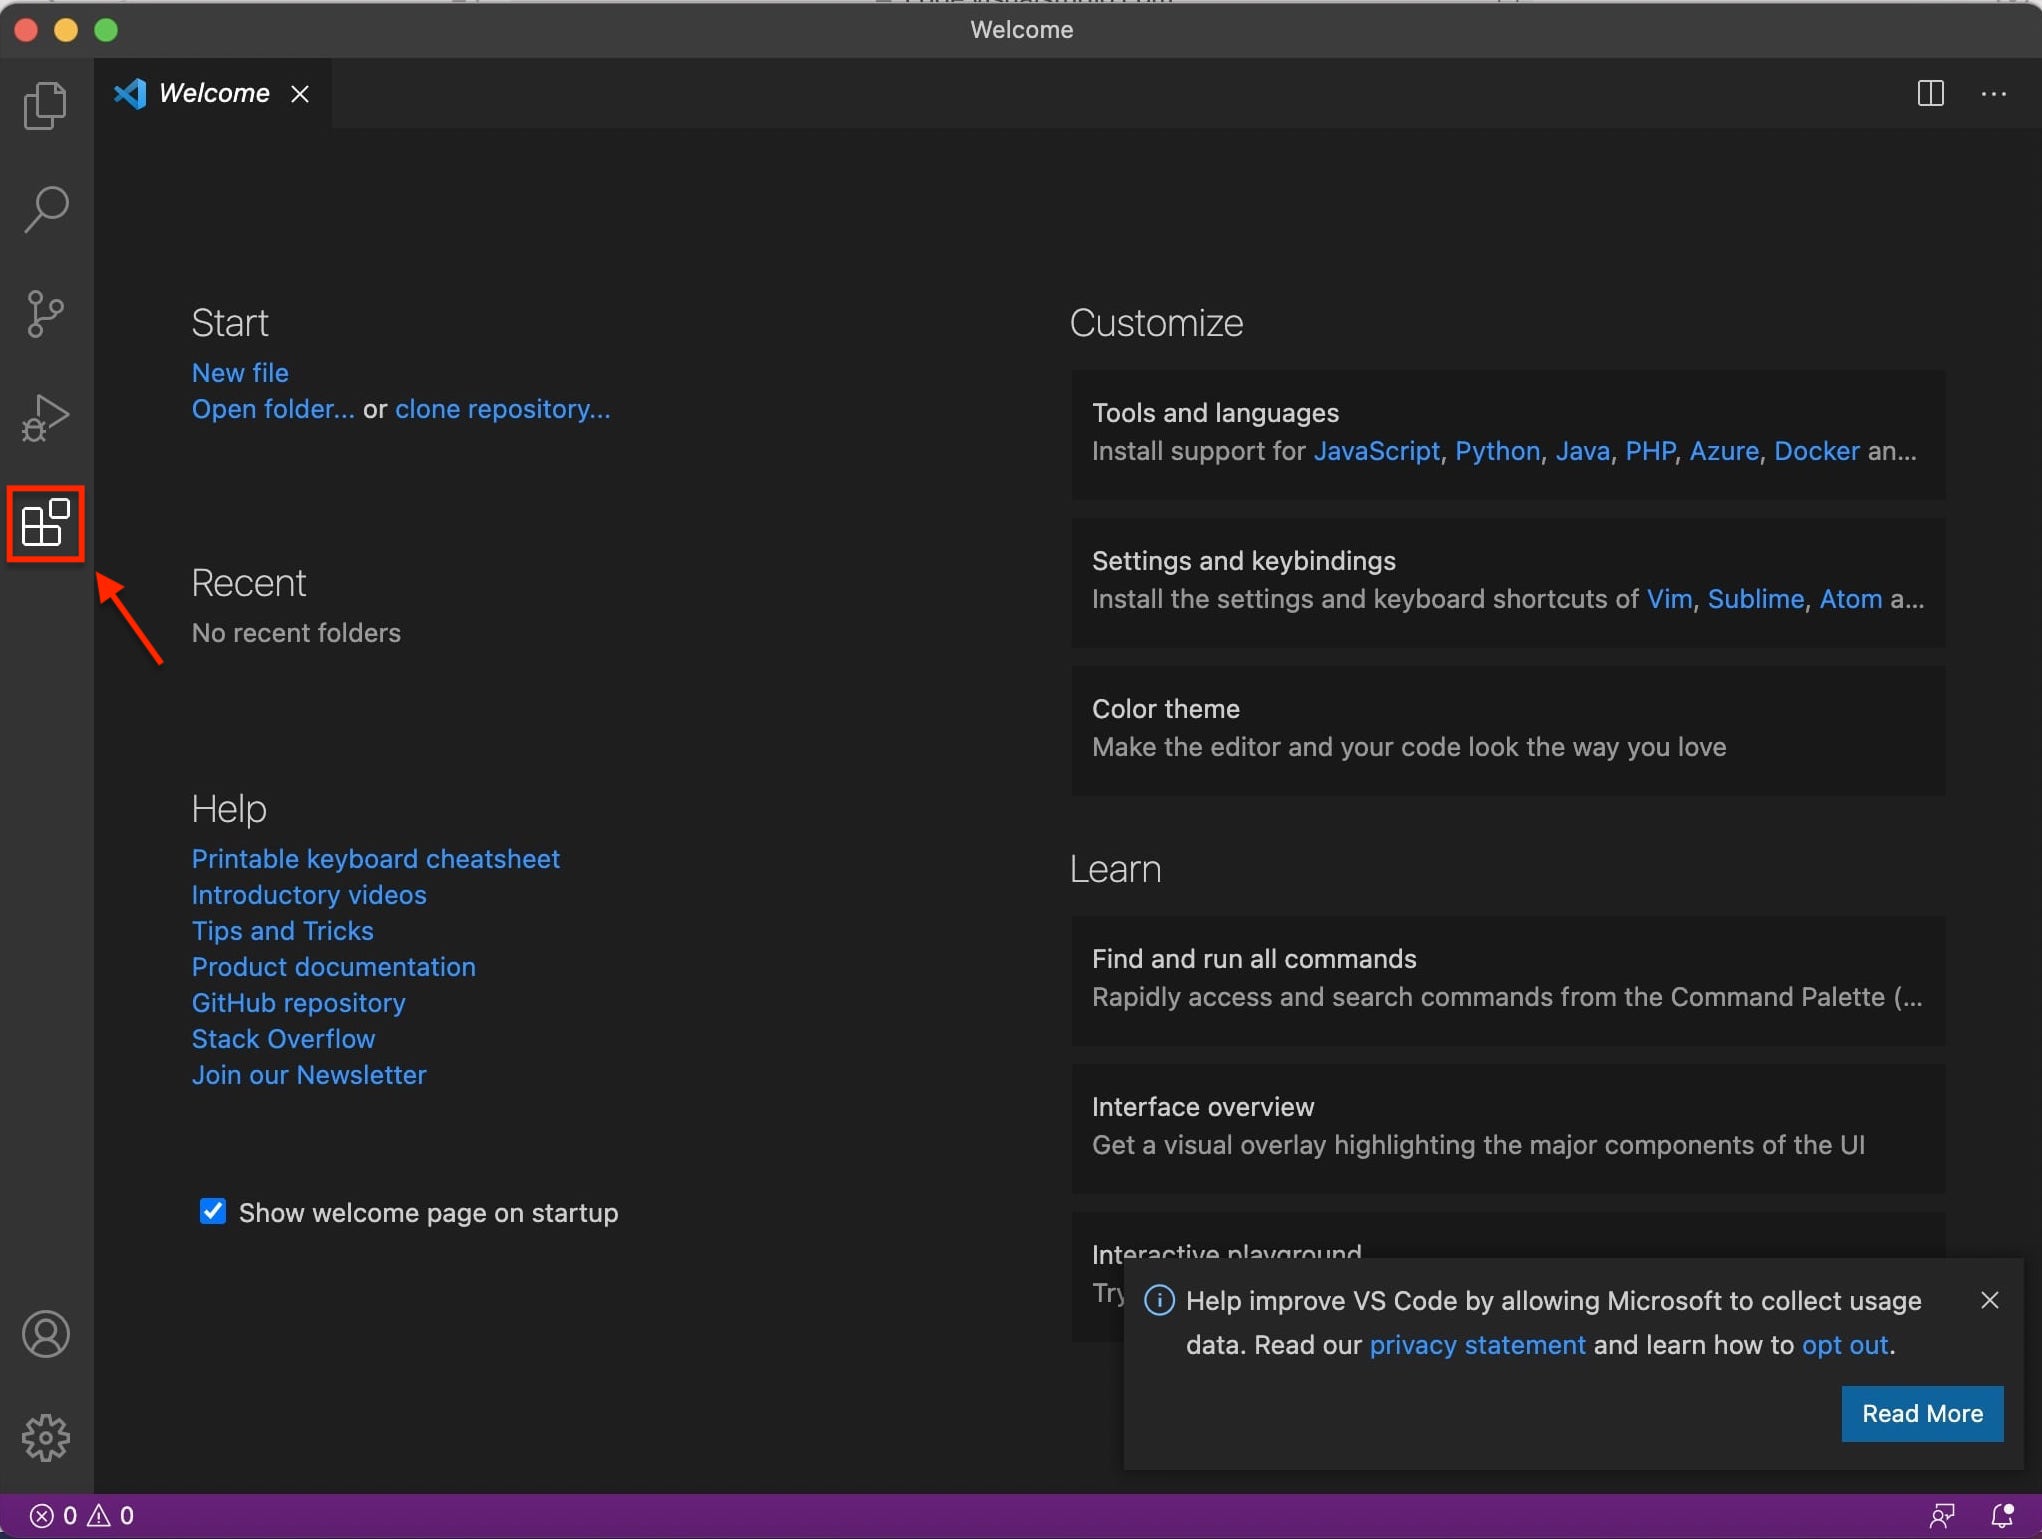
Task: Click the 'No recent folders' text
Action: 296,633
